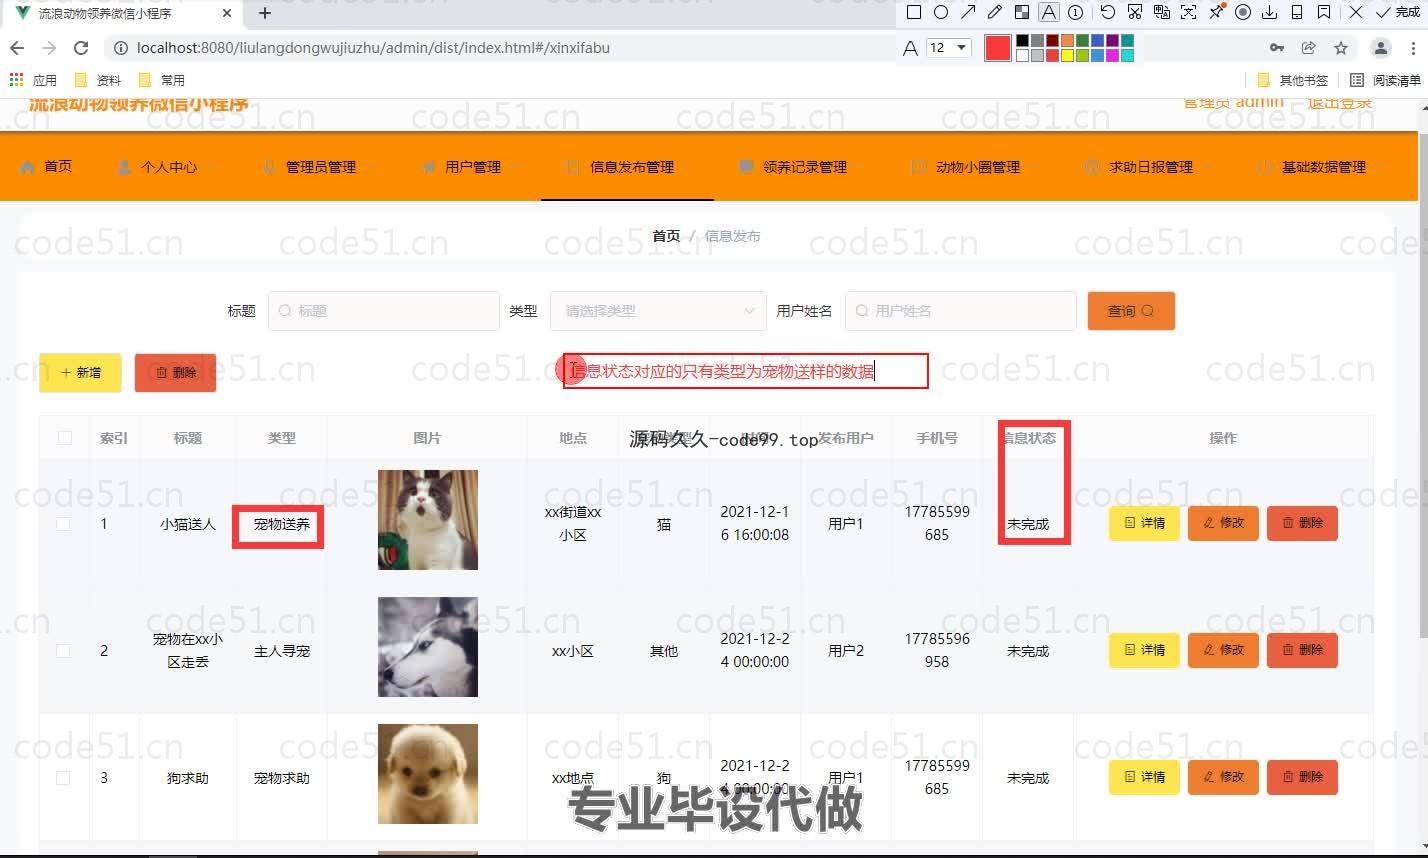Open the cat photo thumbnail in row 1

point(428,520)
